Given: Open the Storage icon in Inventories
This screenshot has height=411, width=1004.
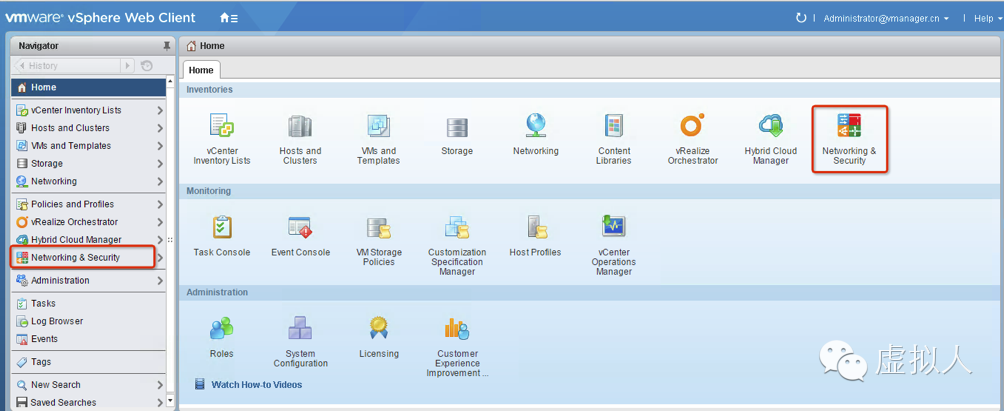Looking at the screenshot, I should tap(457, 127).
